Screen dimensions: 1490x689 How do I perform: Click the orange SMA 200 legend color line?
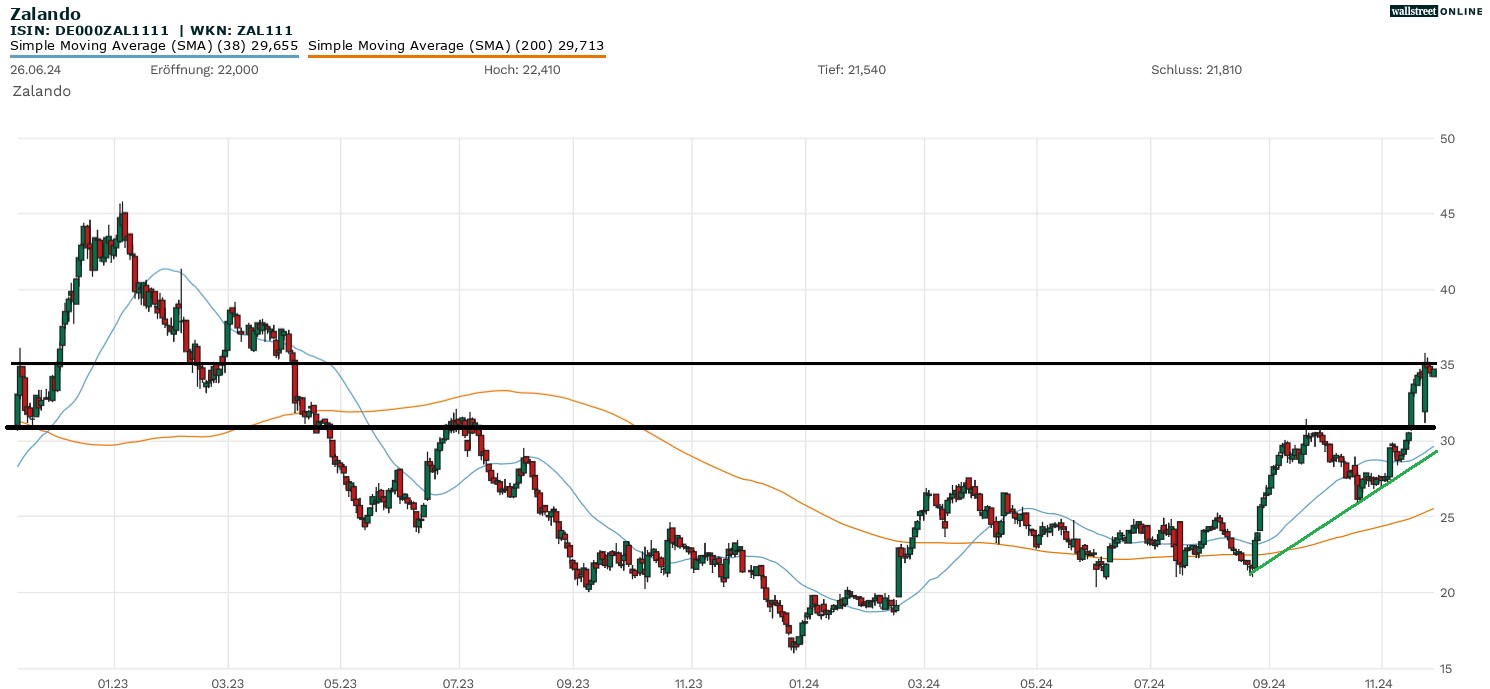click(x=456, y=56)
